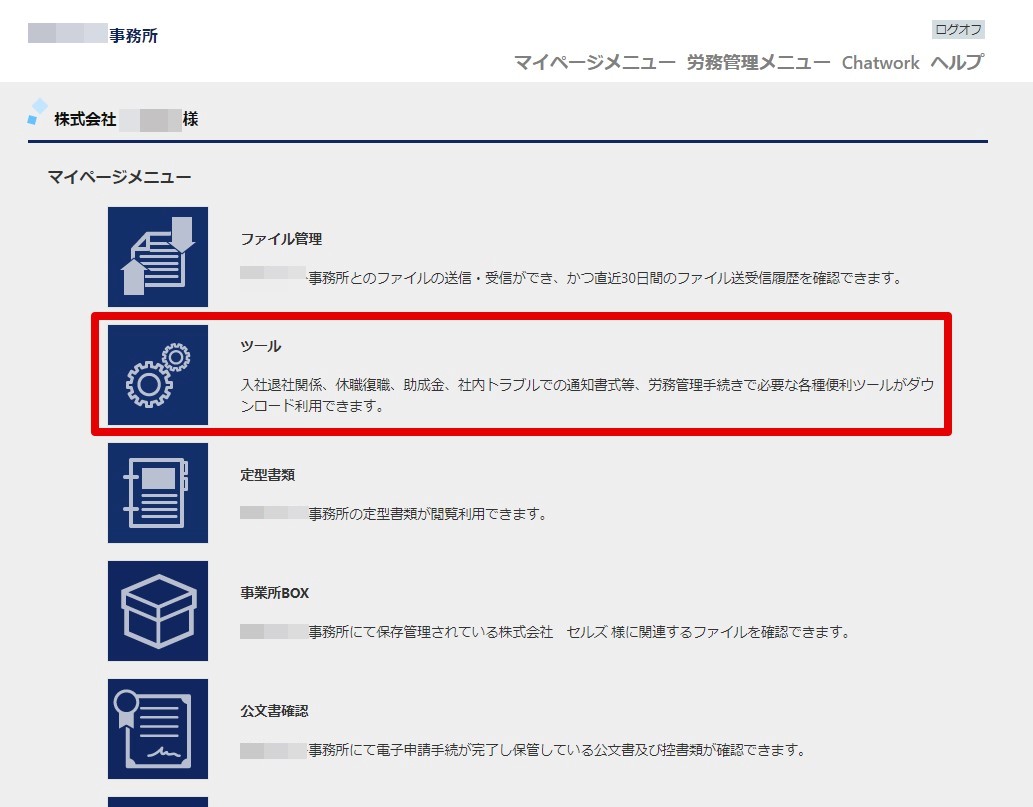Screen dimensions: 1033x807
Task: Click the 電子申請手続 description text
Action: (x=522, y=749)
